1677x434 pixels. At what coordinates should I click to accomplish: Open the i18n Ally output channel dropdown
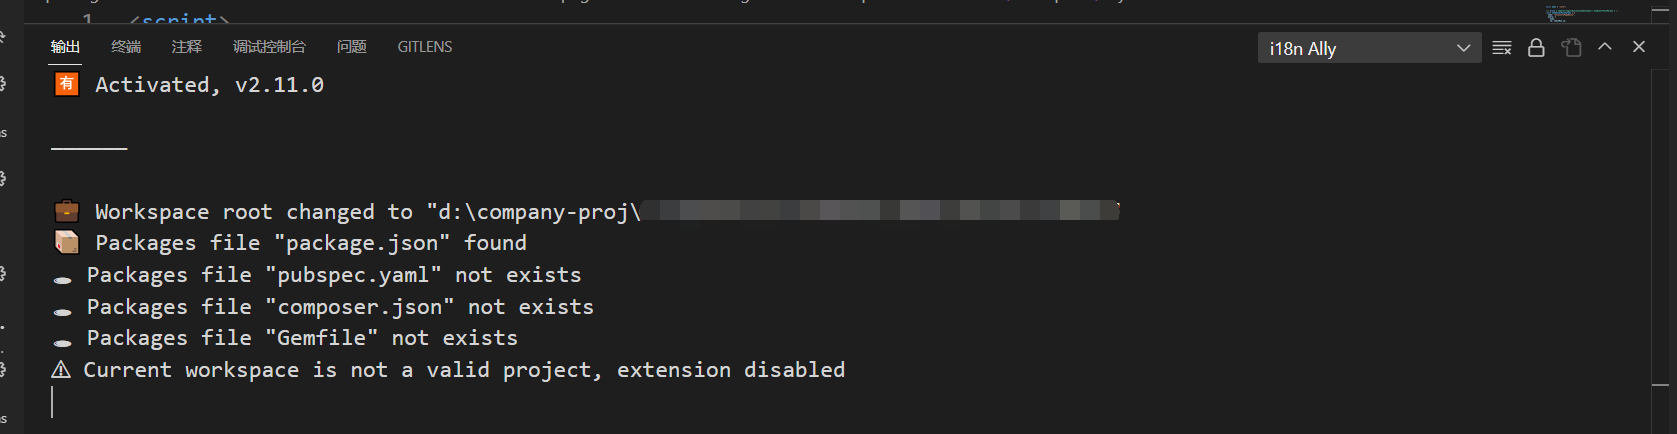point(1369,48)
